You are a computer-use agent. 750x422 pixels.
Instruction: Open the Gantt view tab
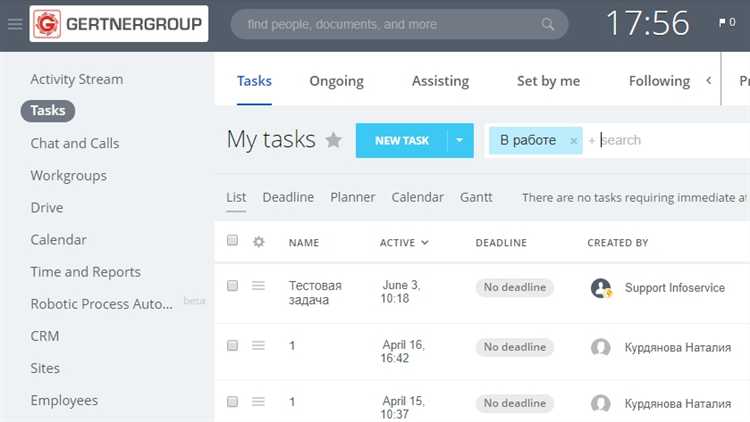[476, 197]
